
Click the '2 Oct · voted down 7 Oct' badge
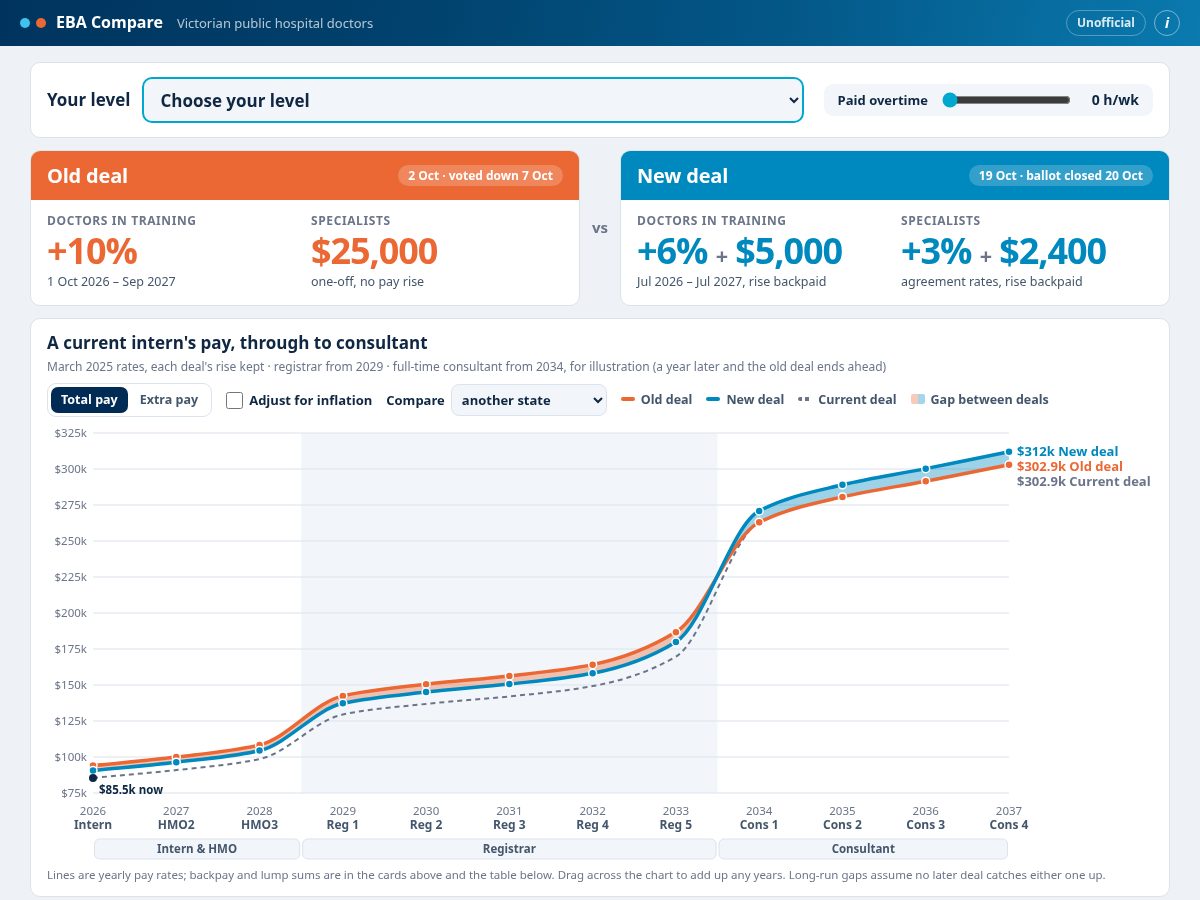coord(480,176)
